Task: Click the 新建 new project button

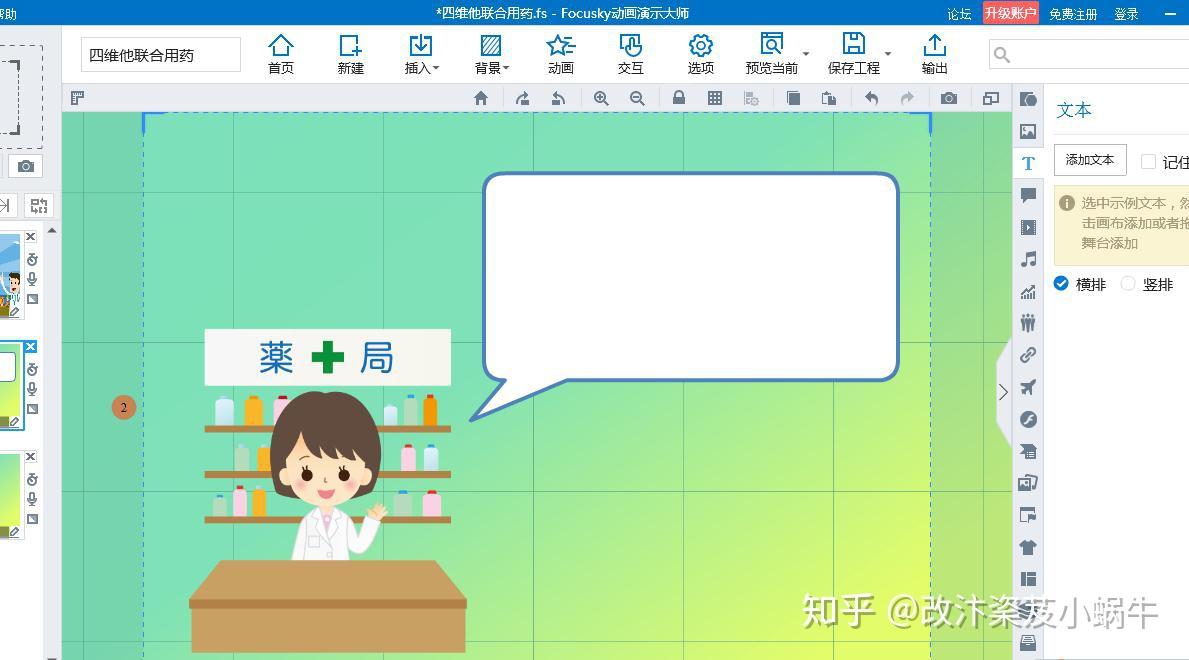Action: click(350, 54)
